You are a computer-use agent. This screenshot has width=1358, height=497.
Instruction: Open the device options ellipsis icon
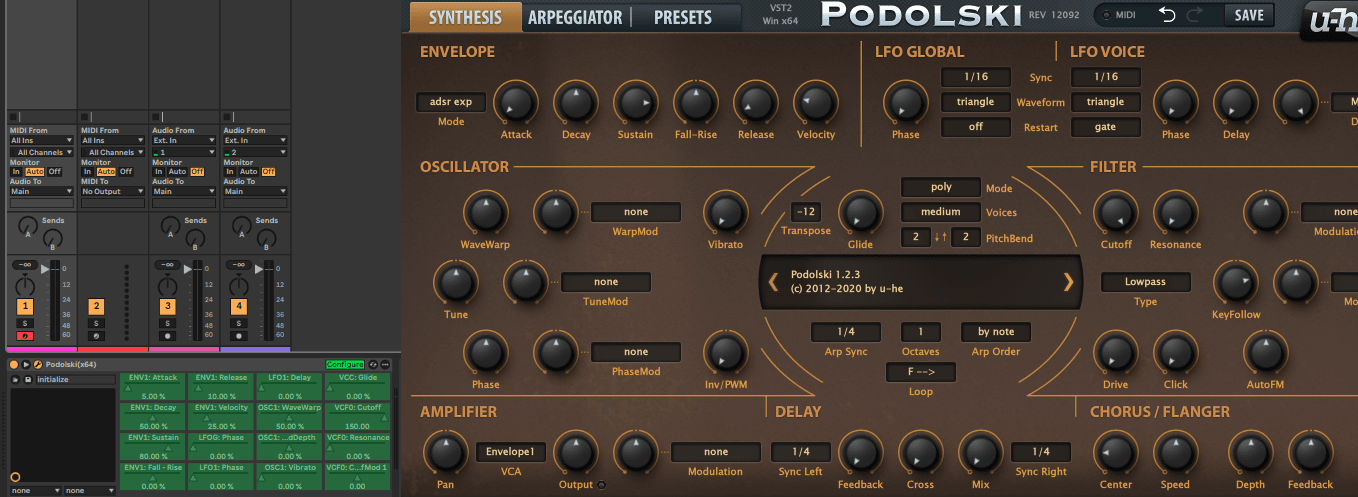point(385,364)
